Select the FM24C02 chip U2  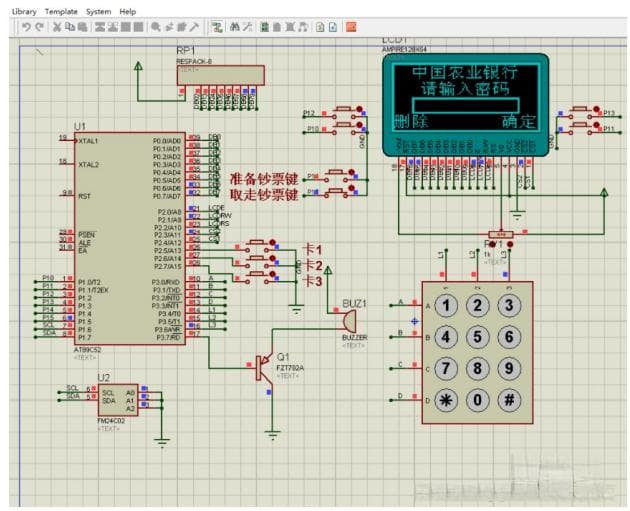click(x=118, y=400)
